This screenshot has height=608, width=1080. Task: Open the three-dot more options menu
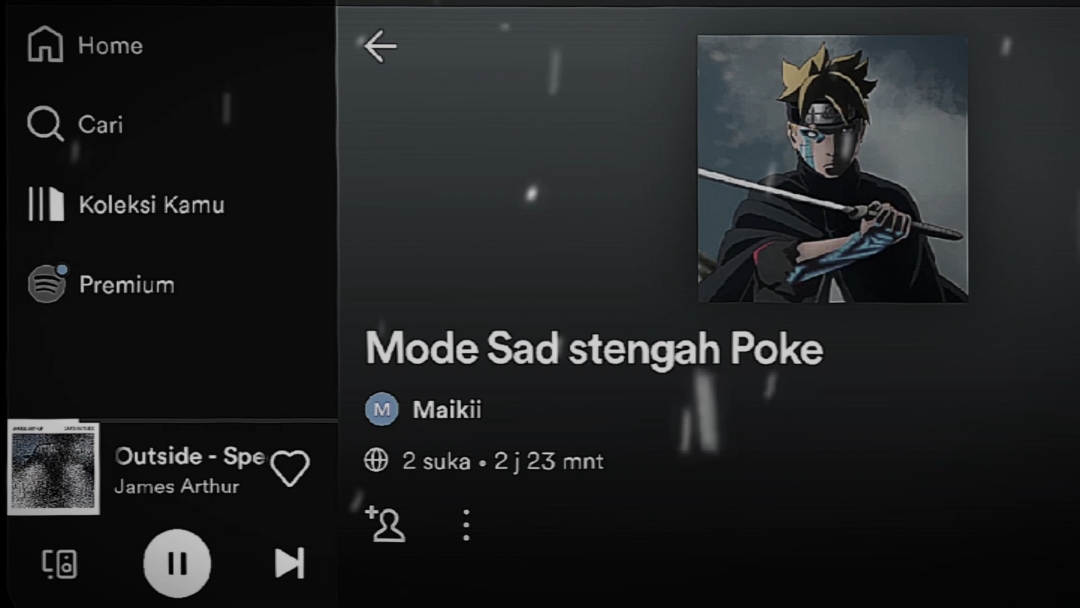coord(466,525)
